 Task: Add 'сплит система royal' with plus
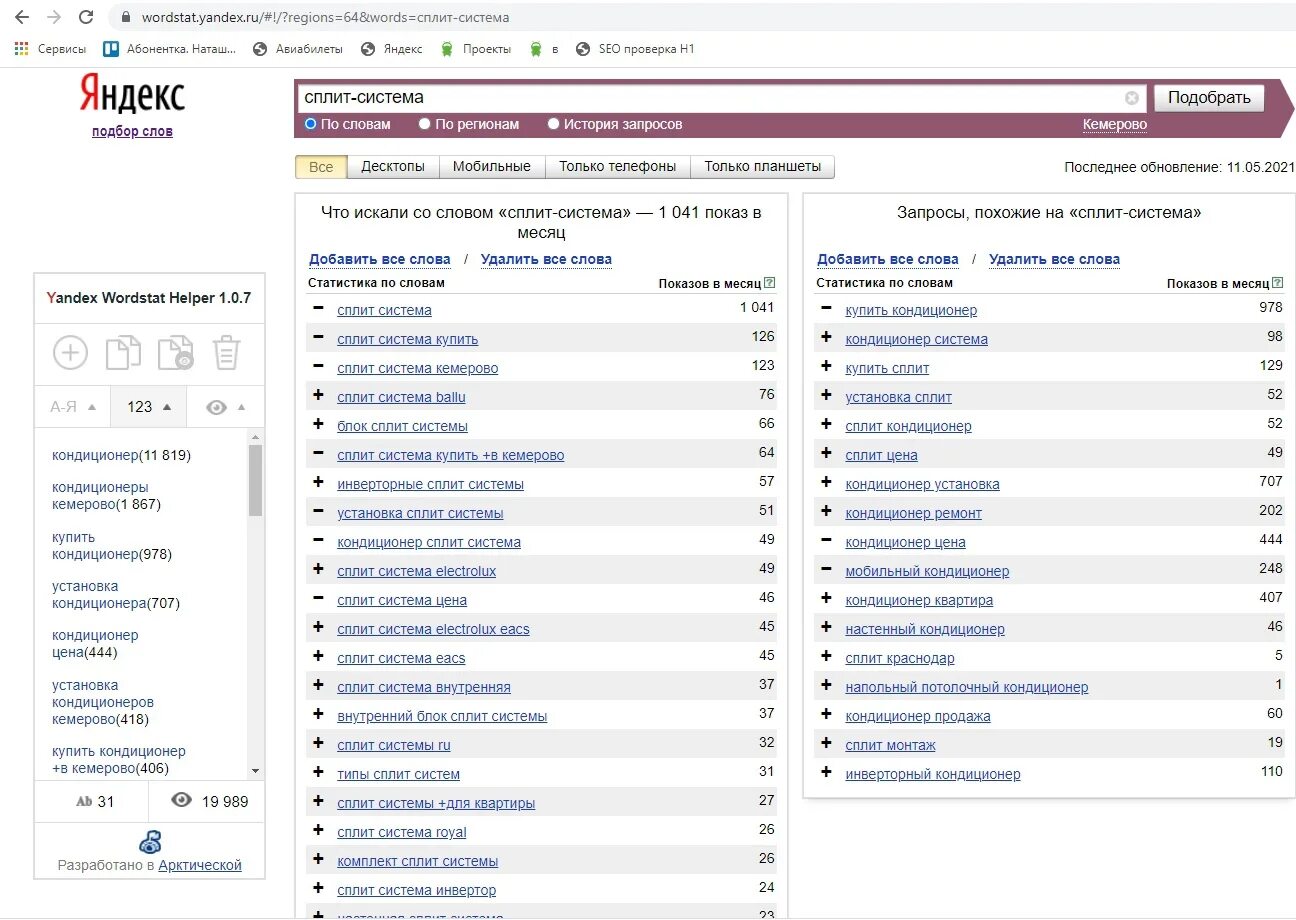(318, 831)
